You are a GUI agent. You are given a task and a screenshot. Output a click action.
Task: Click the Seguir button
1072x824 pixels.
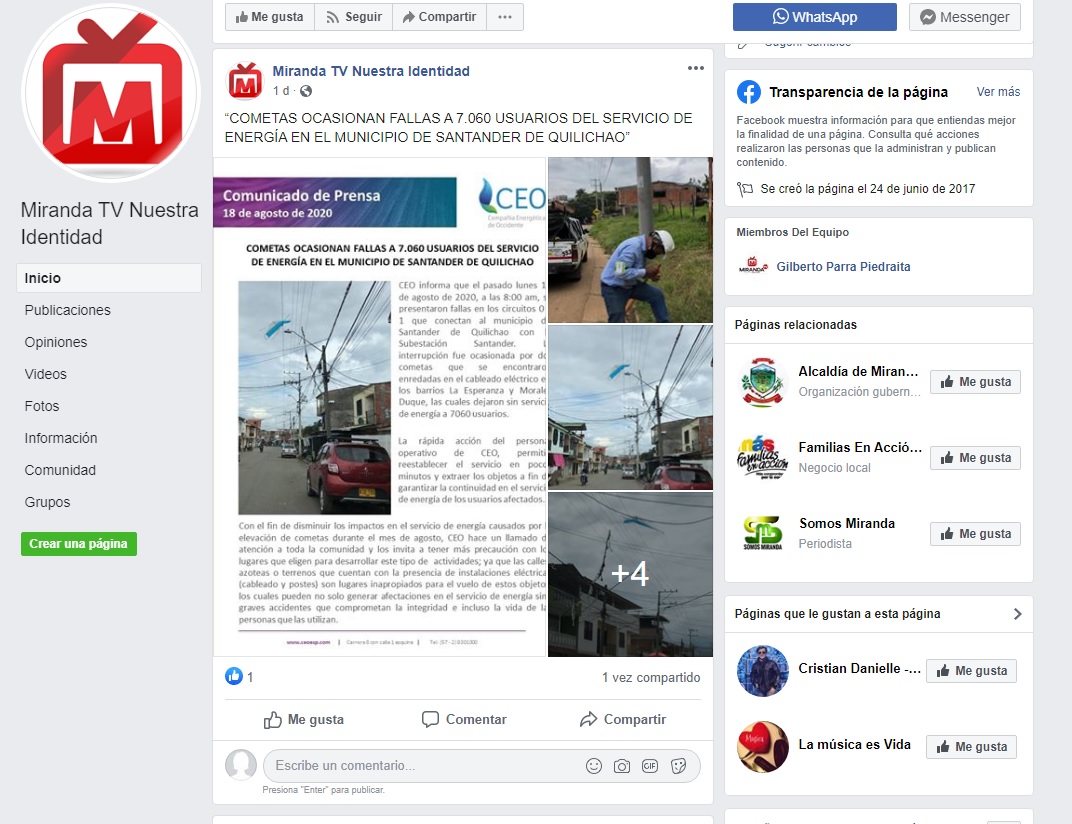click(353, 17)
